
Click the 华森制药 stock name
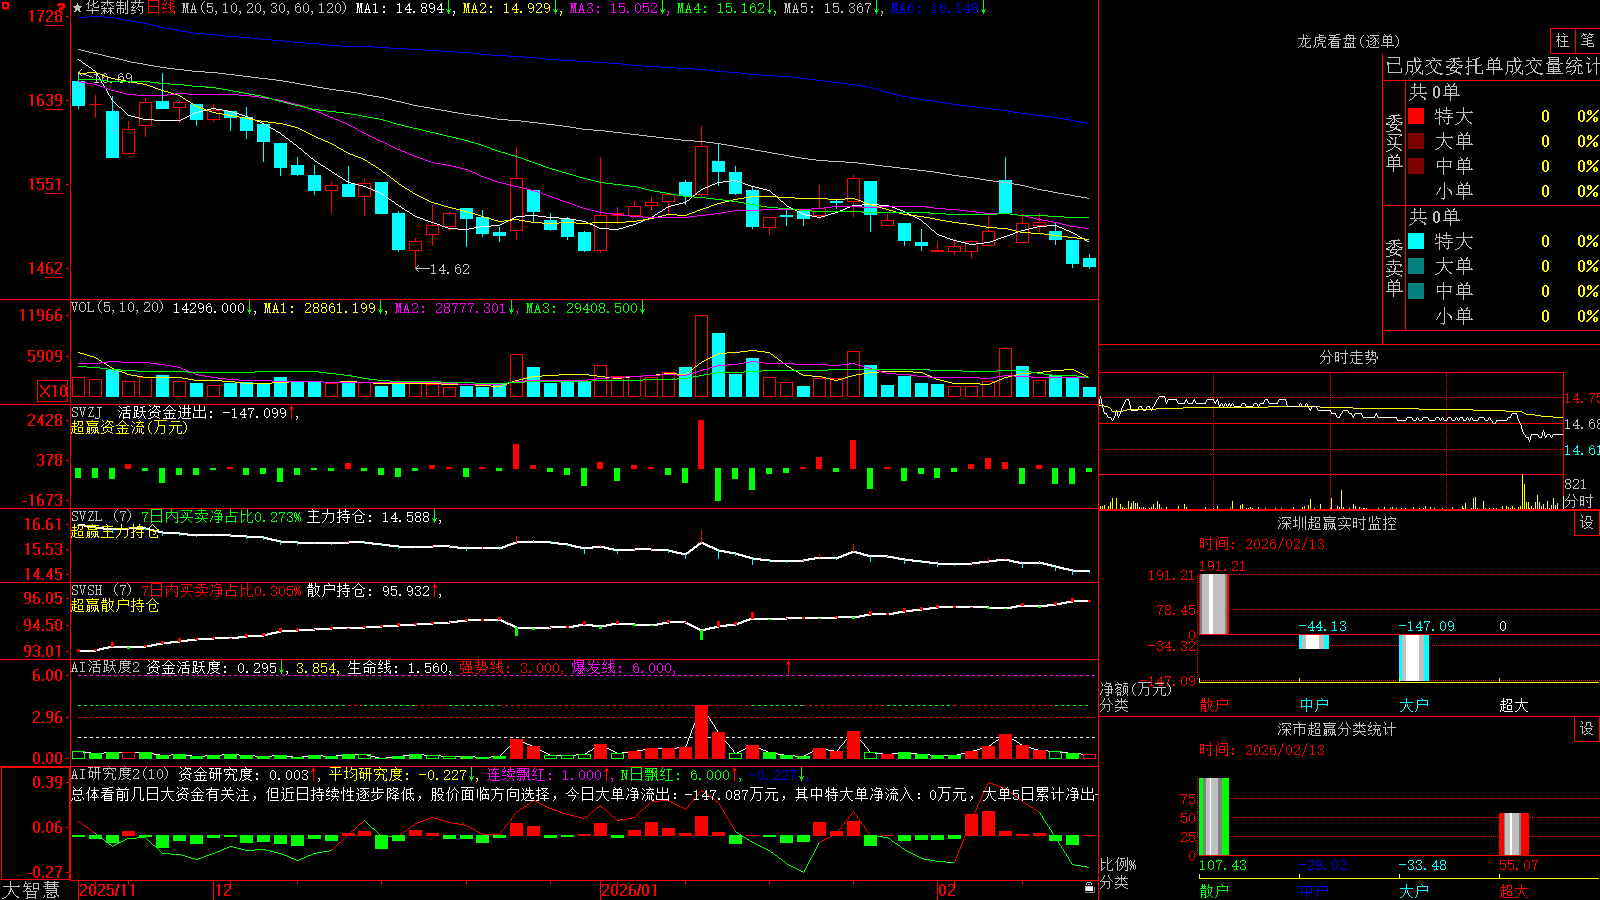click(115, 8)
